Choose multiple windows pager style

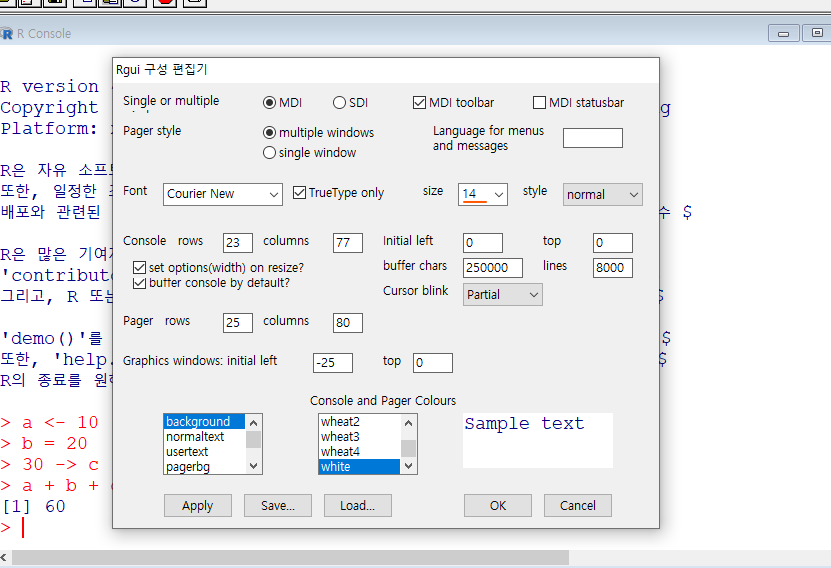click(269, 132)
